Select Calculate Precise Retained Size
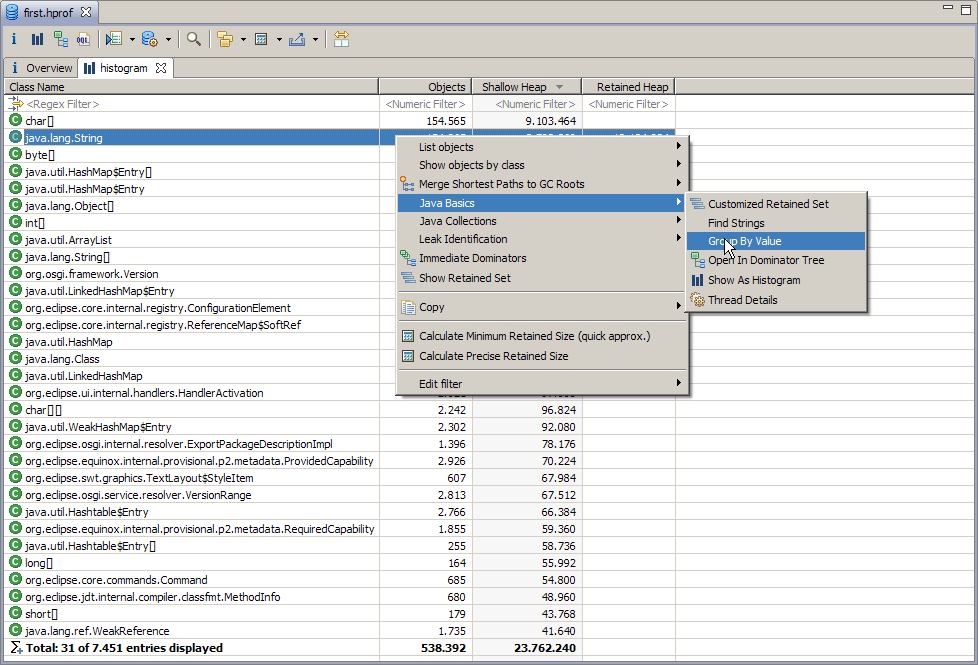 click(x=493, y=356)
